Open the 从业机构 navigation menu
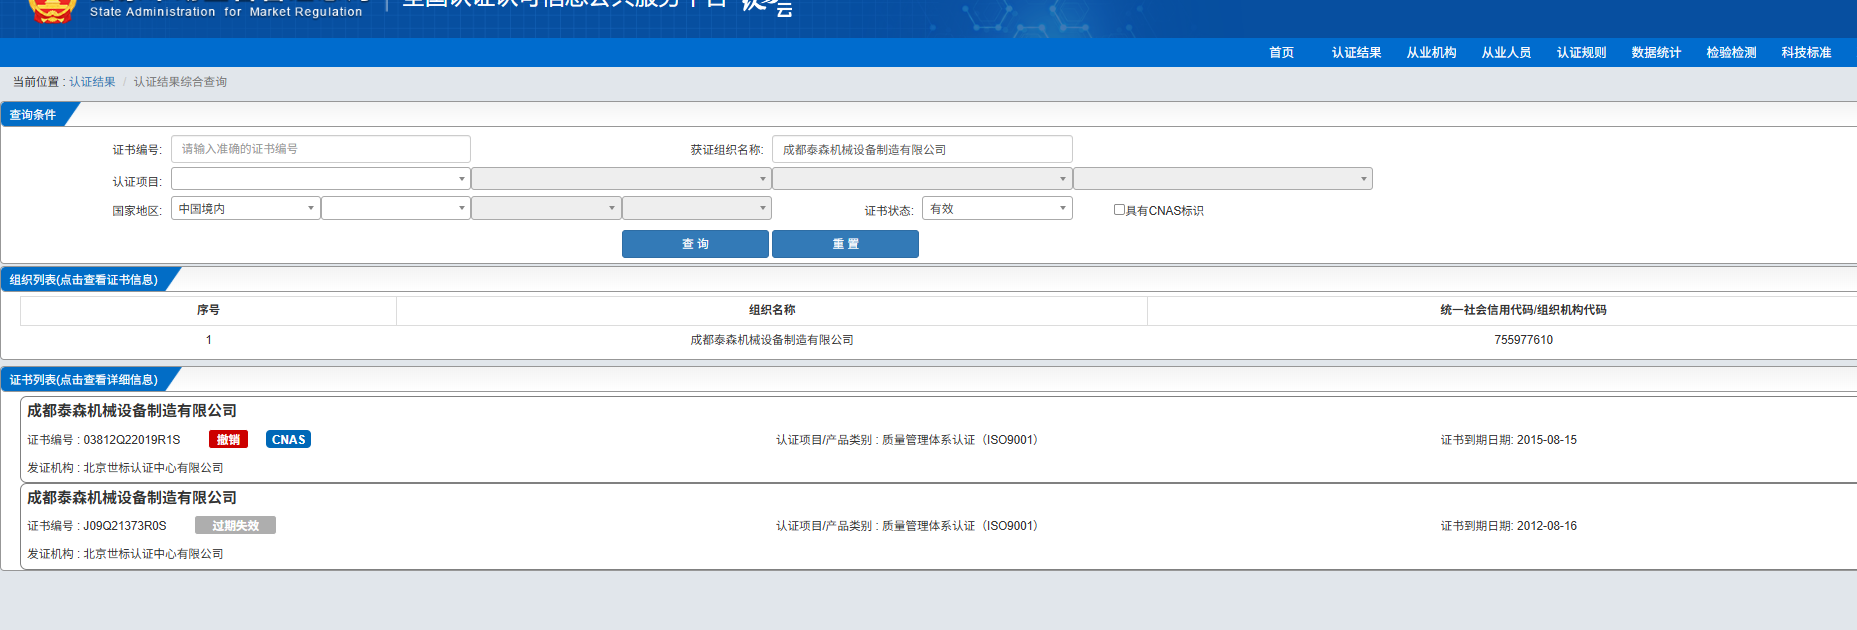The image size is (1857, 630). [x=1431, y=53]
